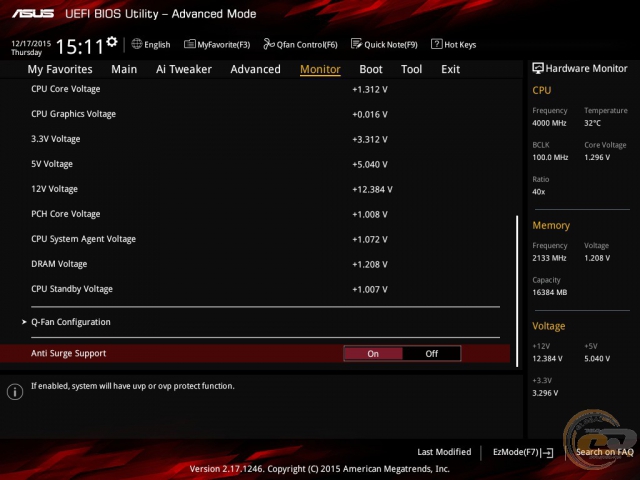This screenshot has width=640, height=480.
Task: Open My Favorites tab
Action: [60, 69]
